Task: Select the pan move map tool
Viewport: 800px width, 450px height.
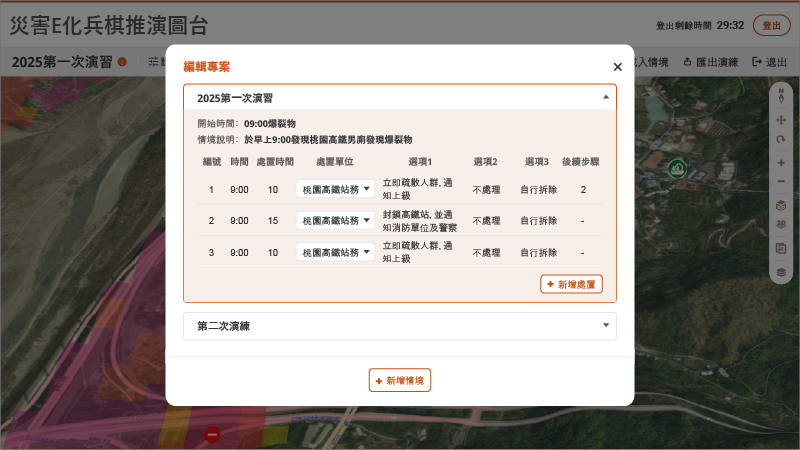Action: pos(781,120)
